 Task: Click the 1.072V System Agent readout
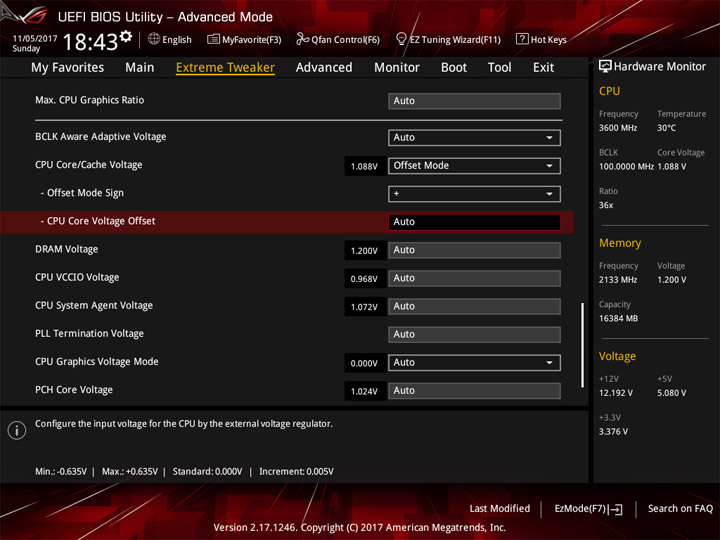pyautogui.click(x=364, y=307)
